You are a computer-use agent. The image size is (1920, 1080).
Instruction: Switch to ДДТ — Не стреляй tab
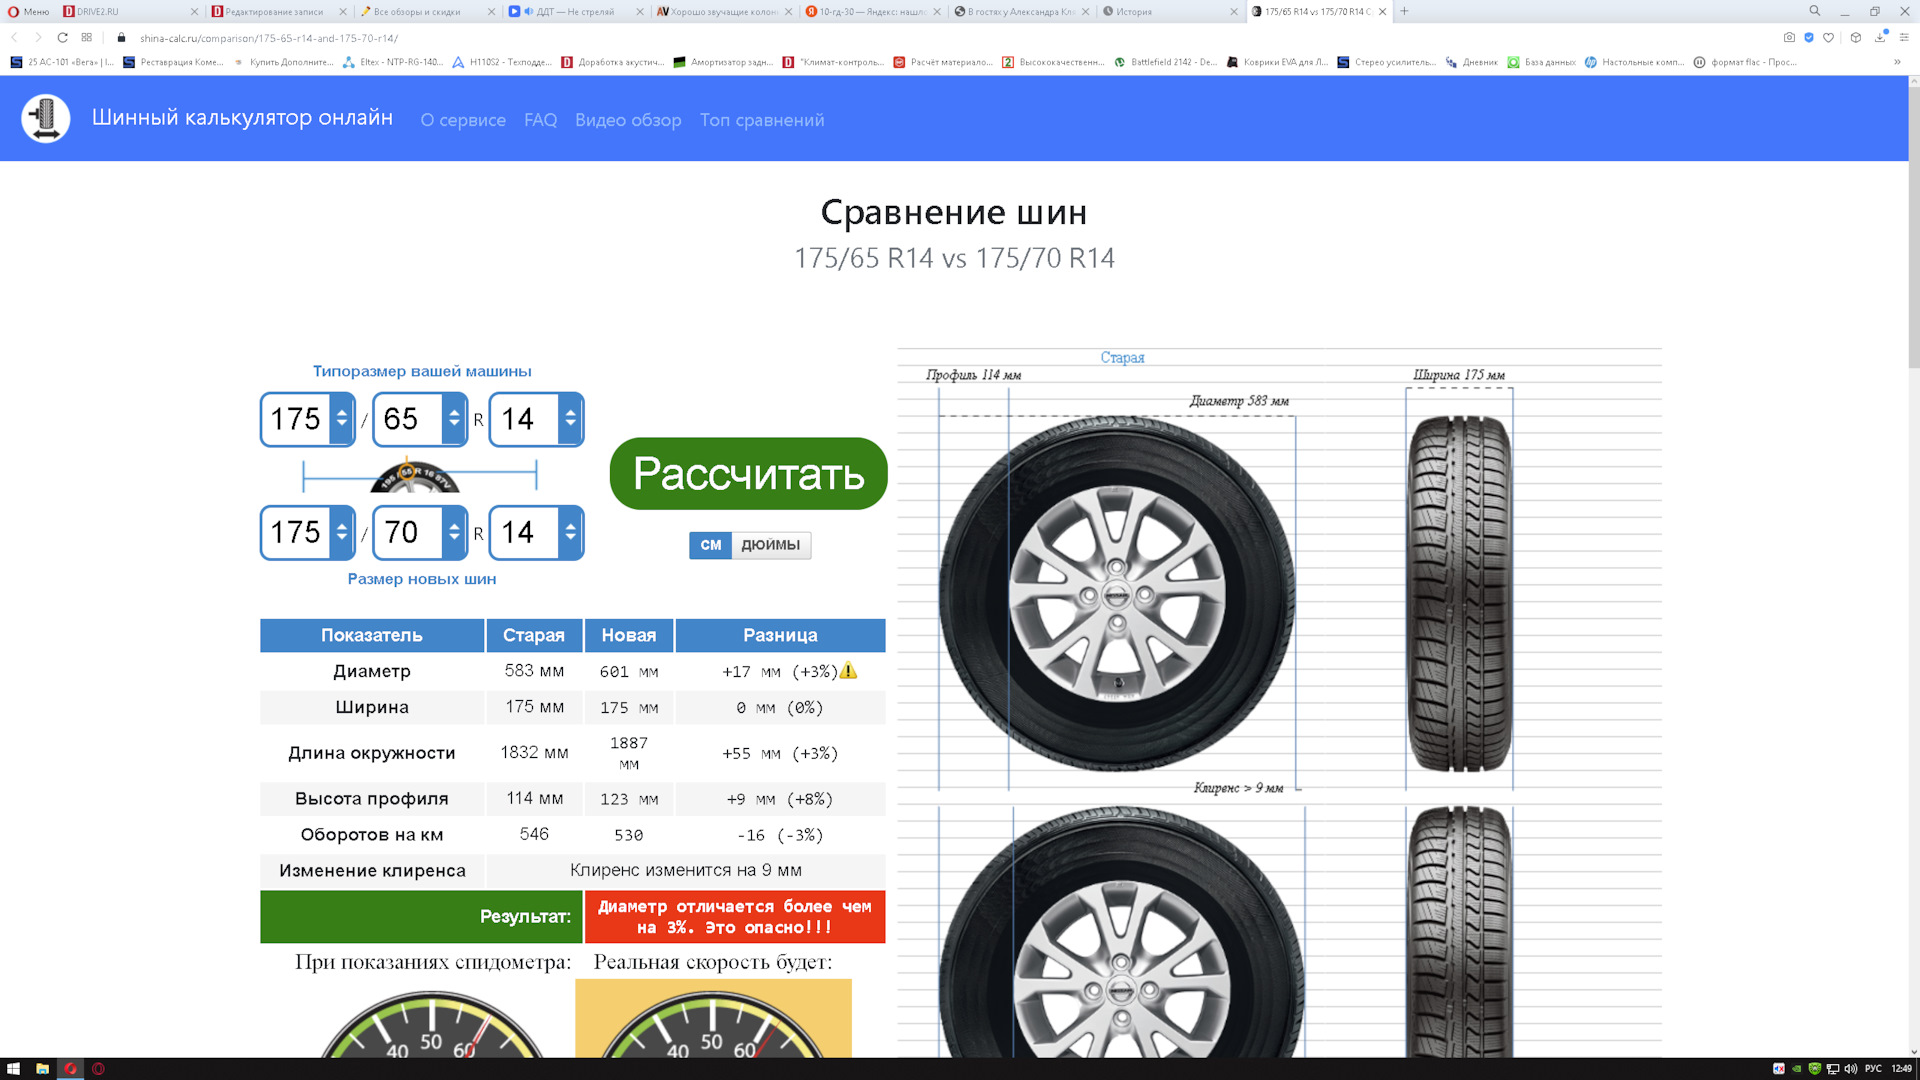[575, 12]
